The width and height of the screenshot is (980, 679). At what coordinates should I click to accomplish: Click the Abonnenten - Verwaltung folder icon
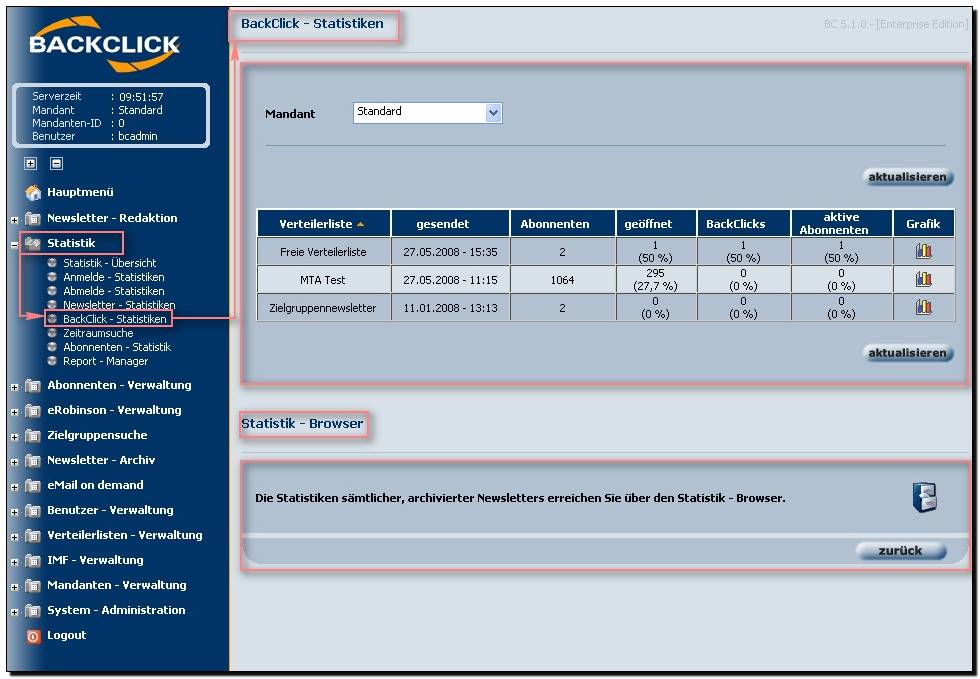click(32, 385)
